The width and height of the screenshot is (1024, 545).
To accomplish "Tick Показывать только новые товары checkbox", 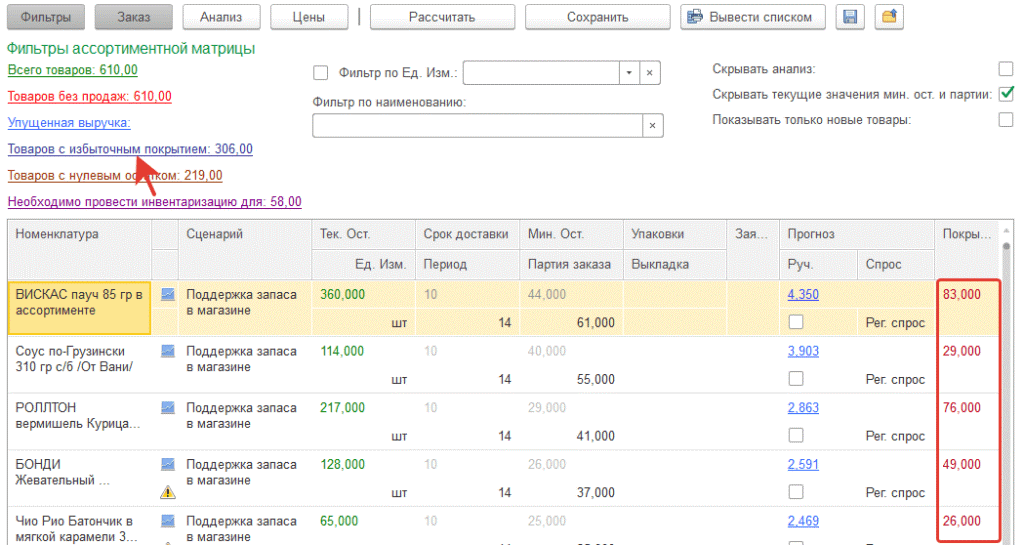I will [x=1006, y=120].
